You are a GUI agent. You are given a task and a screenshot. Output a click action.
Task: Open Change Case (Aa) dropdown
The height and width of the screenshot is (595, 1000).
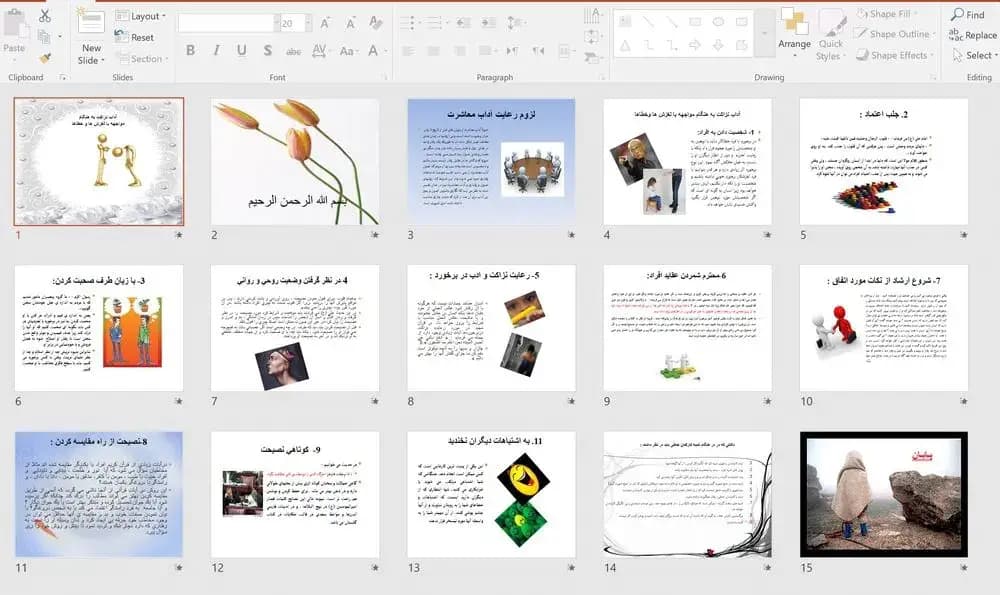pos(347,51)
